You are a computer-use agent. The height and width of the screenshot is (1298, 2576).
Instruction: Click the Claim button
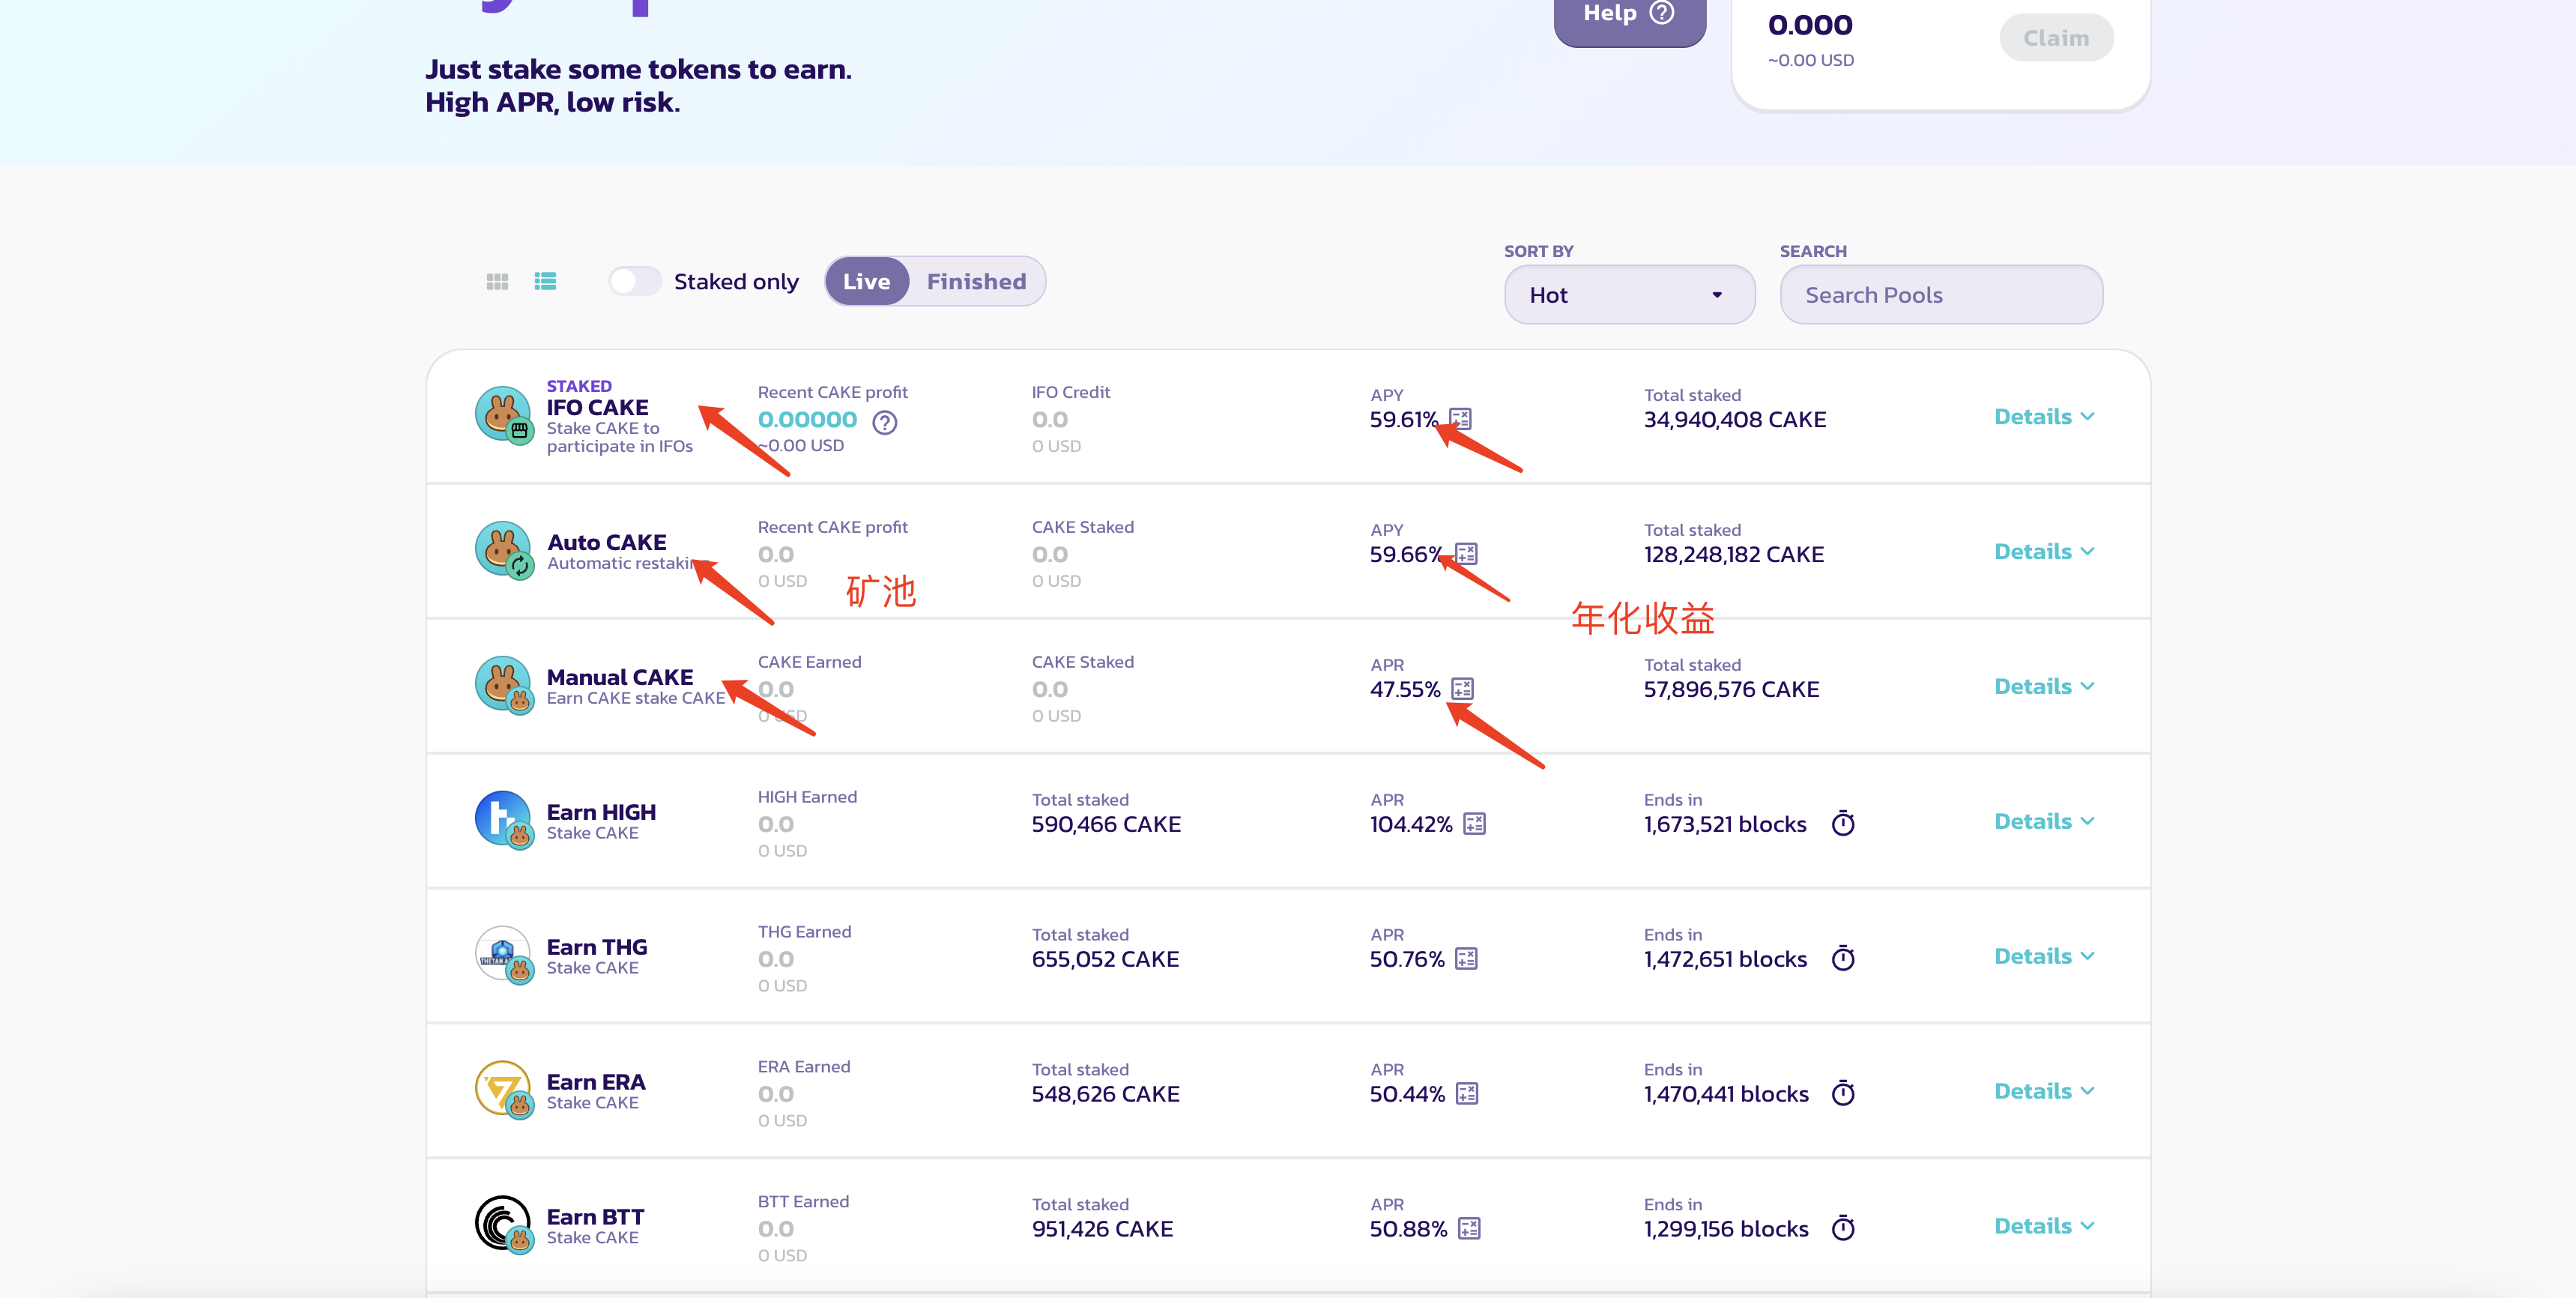[2055, 38]
